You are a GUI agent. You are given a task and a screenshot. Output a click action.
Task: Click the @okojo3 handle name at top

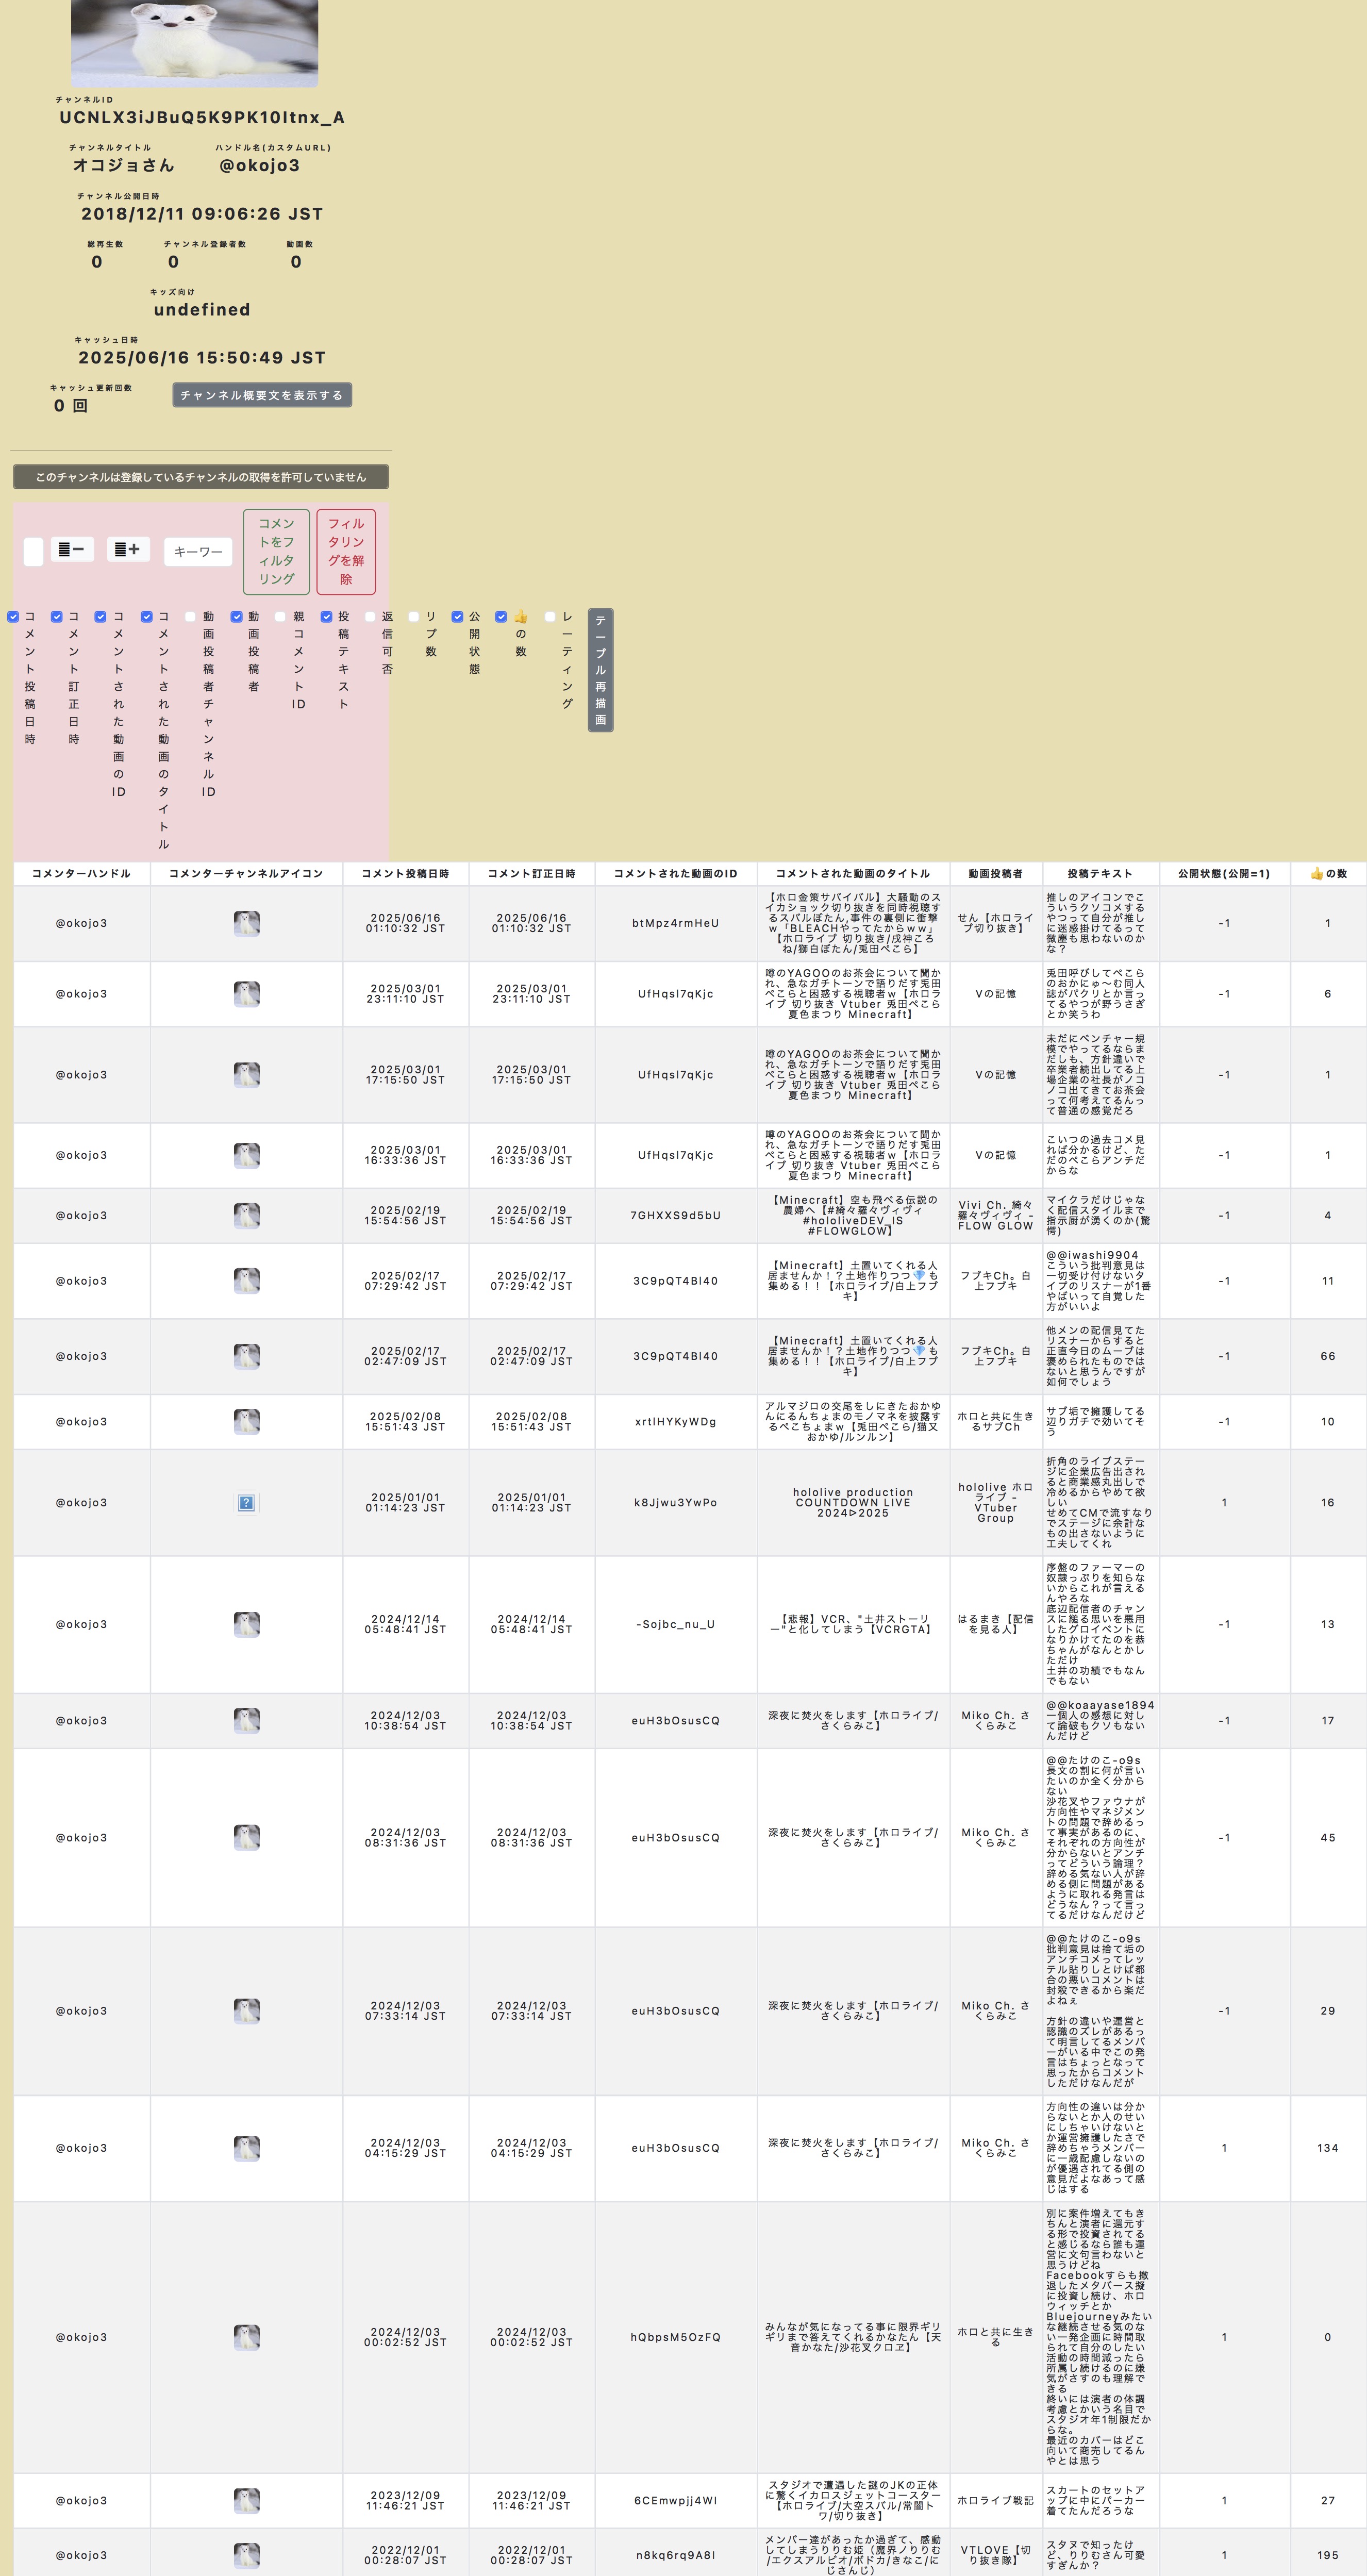tap(260, 166)
